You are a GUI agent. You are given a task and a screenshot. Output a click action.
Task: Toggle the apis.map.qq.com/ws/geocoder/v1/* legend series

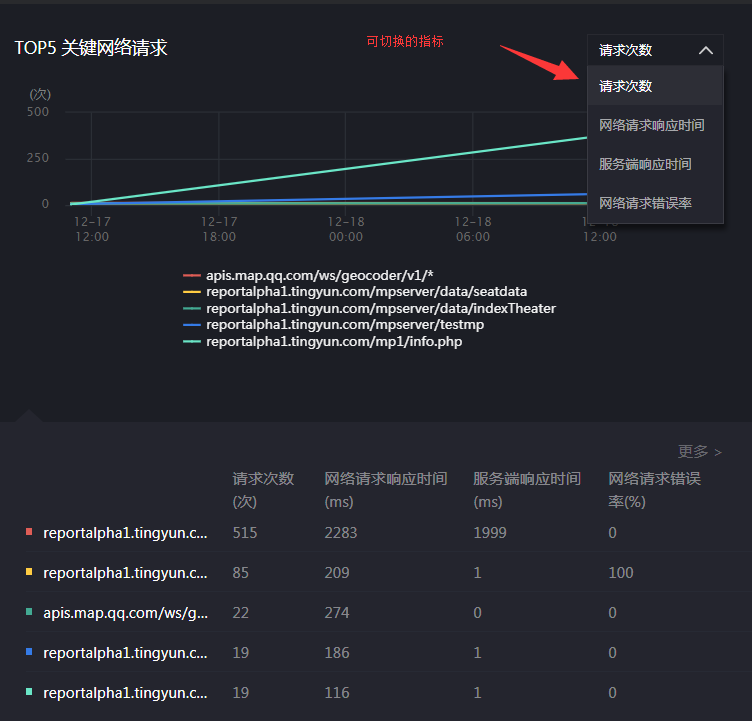[318, 275]
